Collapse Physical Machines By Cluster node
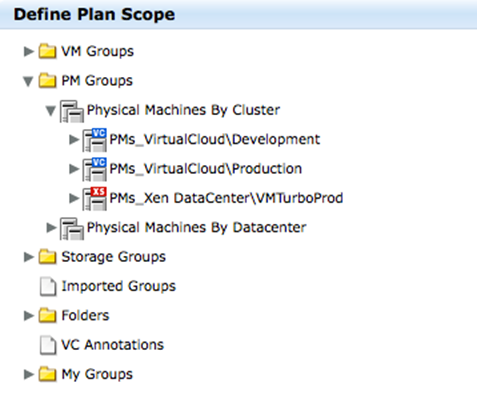 51,111
